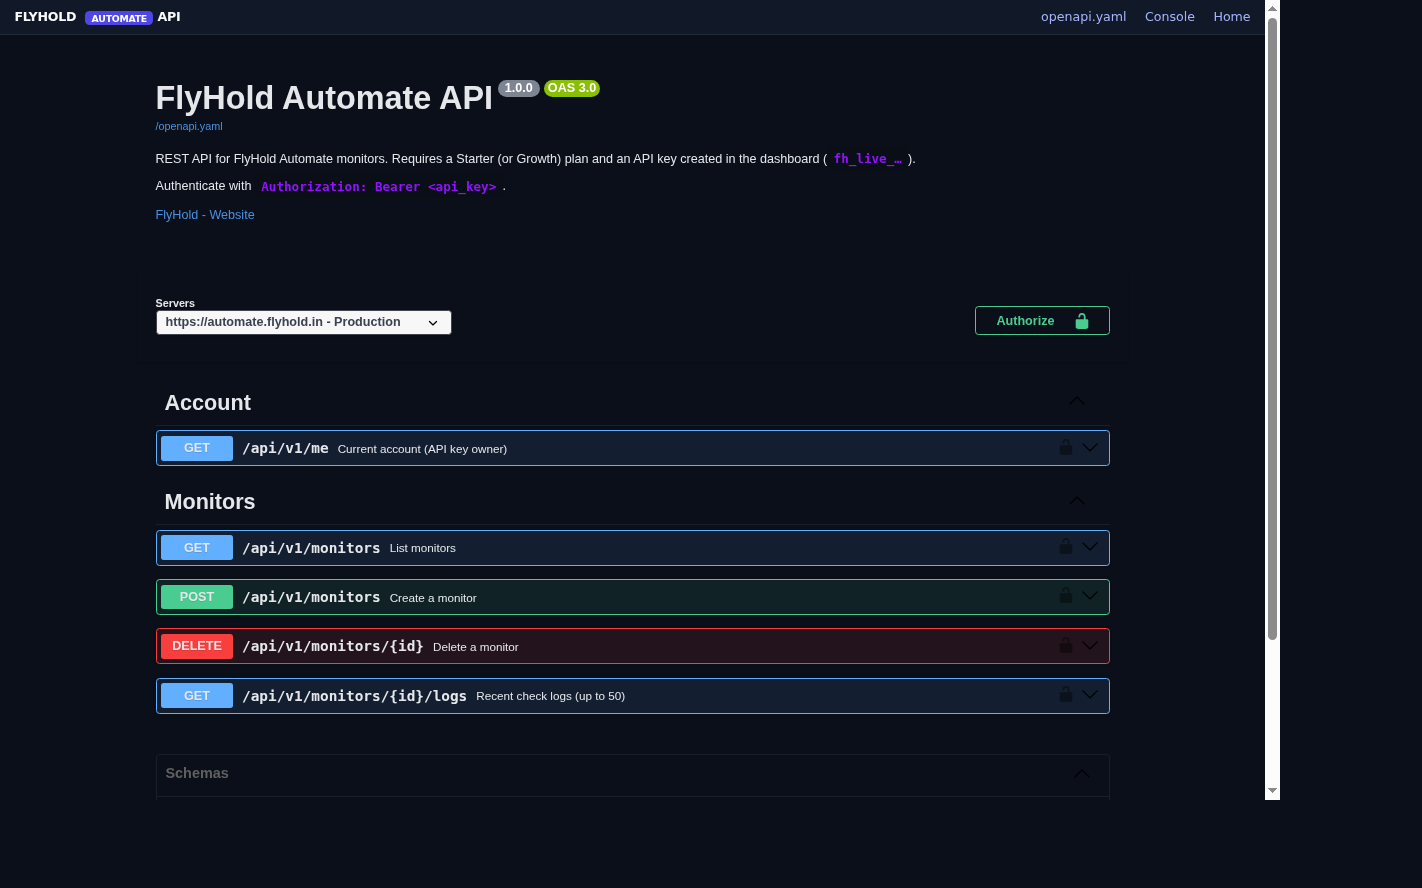Screen dimensions: 1422x888
Task: Go to Console in the top navigation
Action: tap(1170, 17)
